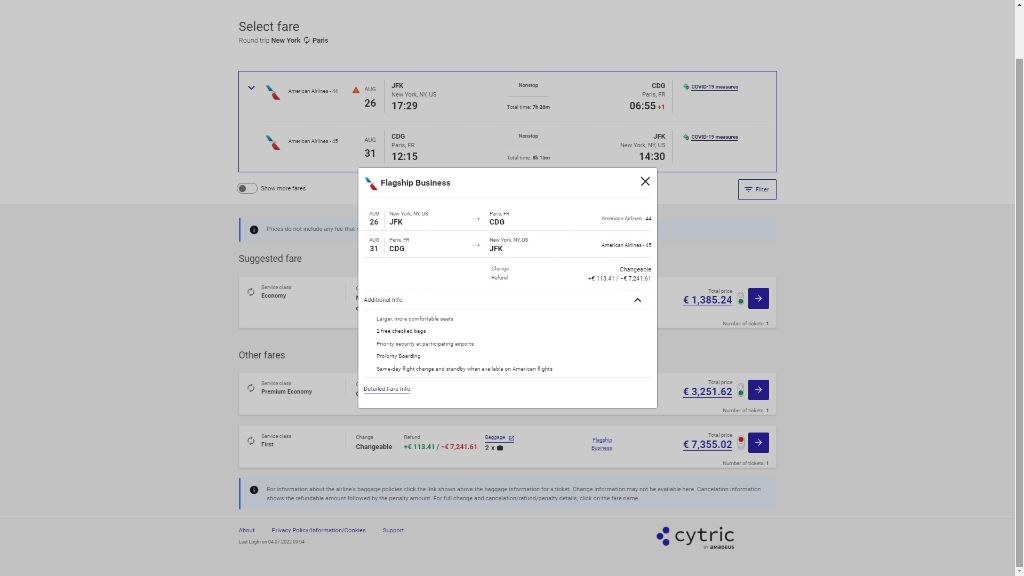Click the warning triangle on outbound flight
This screenshot has height=576, width=1024.
click(355, 90)
